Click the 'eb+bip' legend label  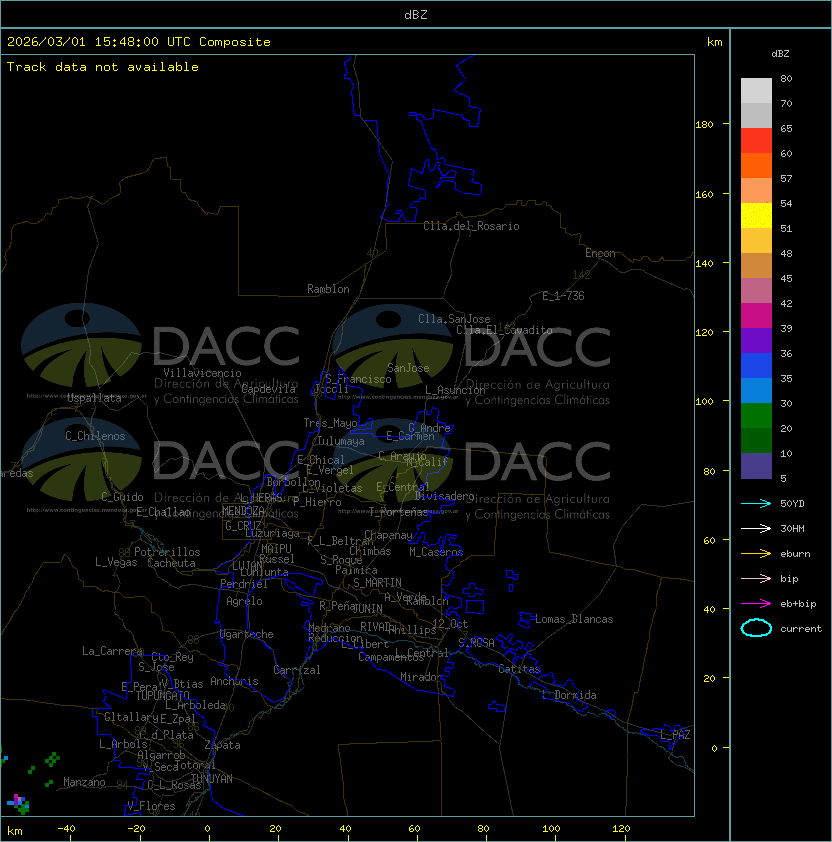pyautogui.click(x=798, y=604)
